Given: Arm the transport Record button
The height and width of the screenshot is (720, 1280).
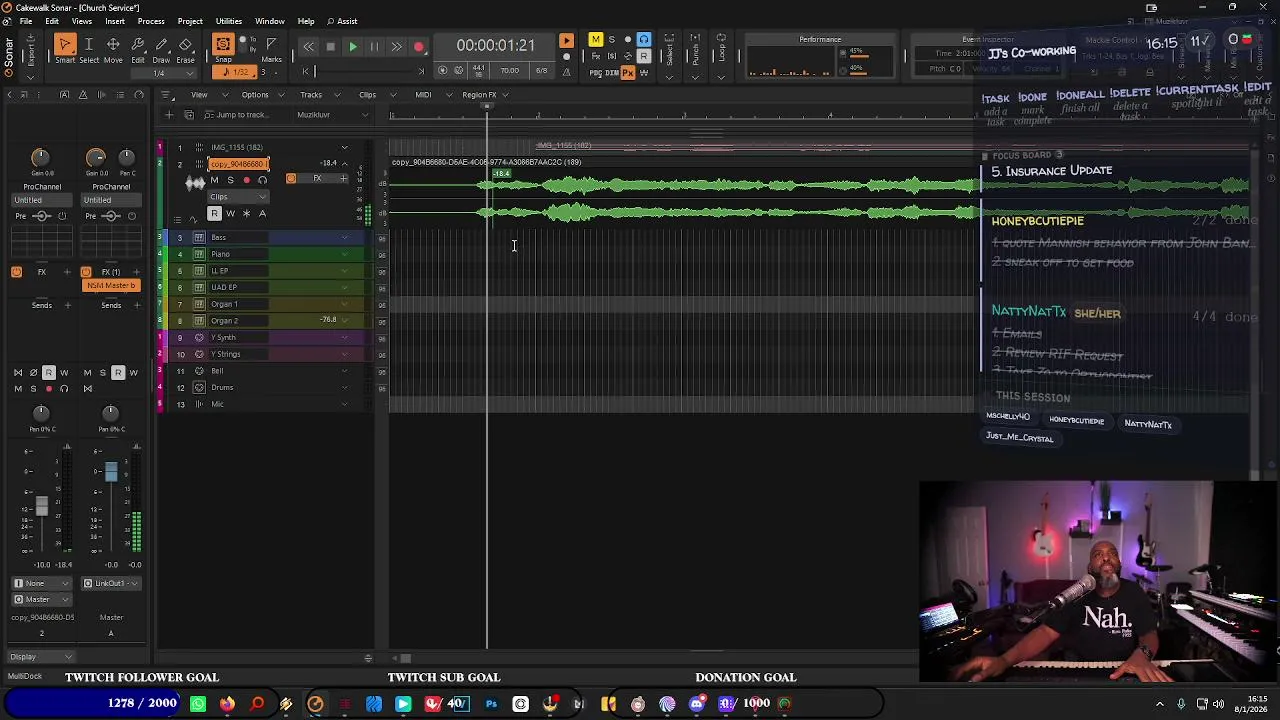Looking at the screenshot, I should 419,47.
